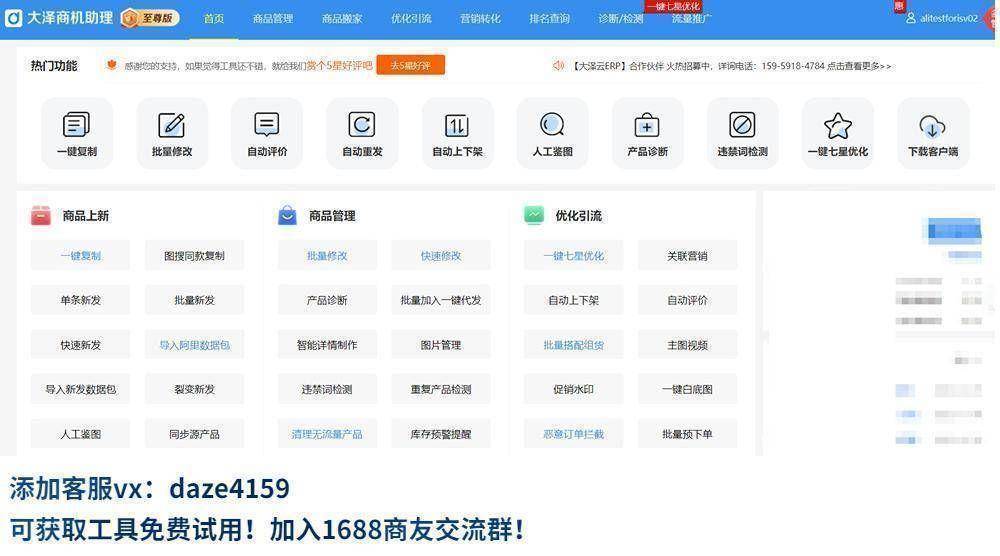Click 一键七星优化 in 优化引流 section

tap(573, 256)
